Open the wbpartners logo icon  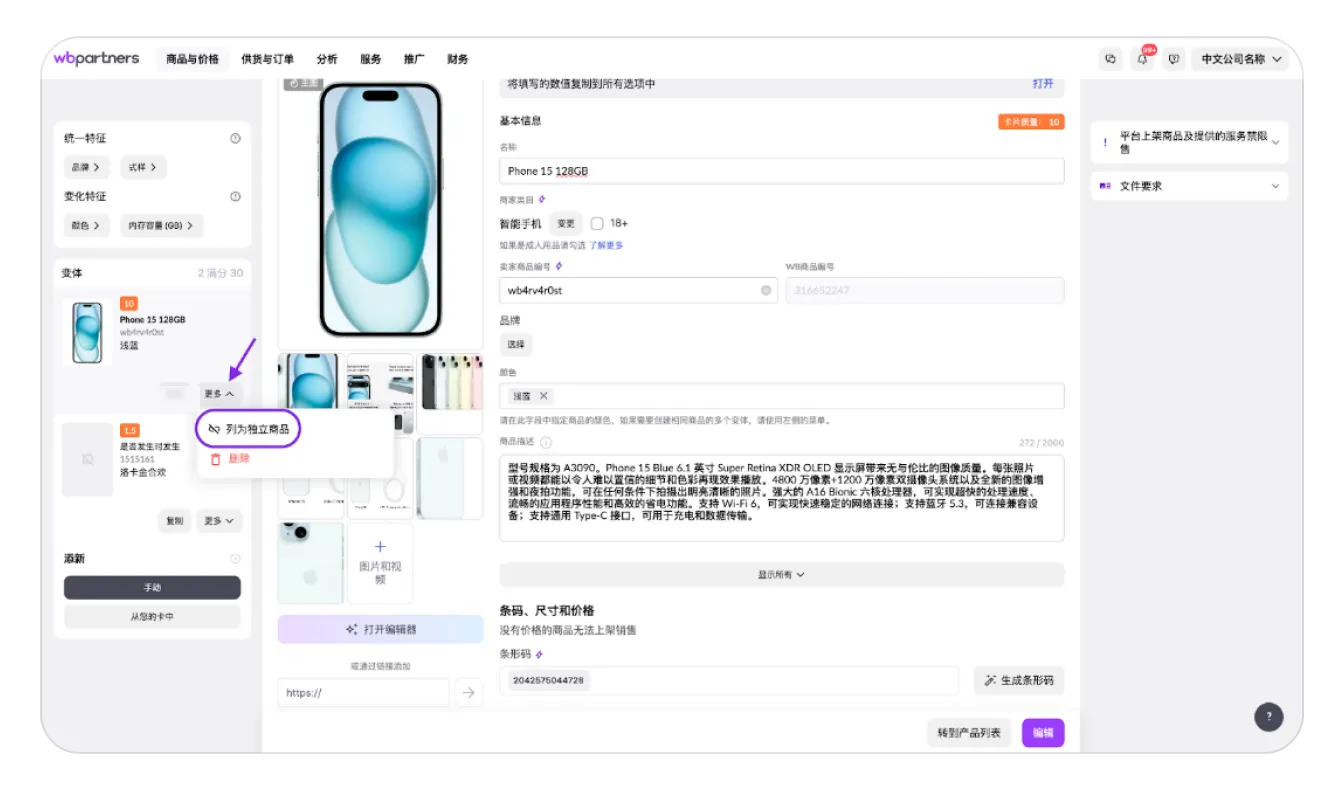[96, 59]
